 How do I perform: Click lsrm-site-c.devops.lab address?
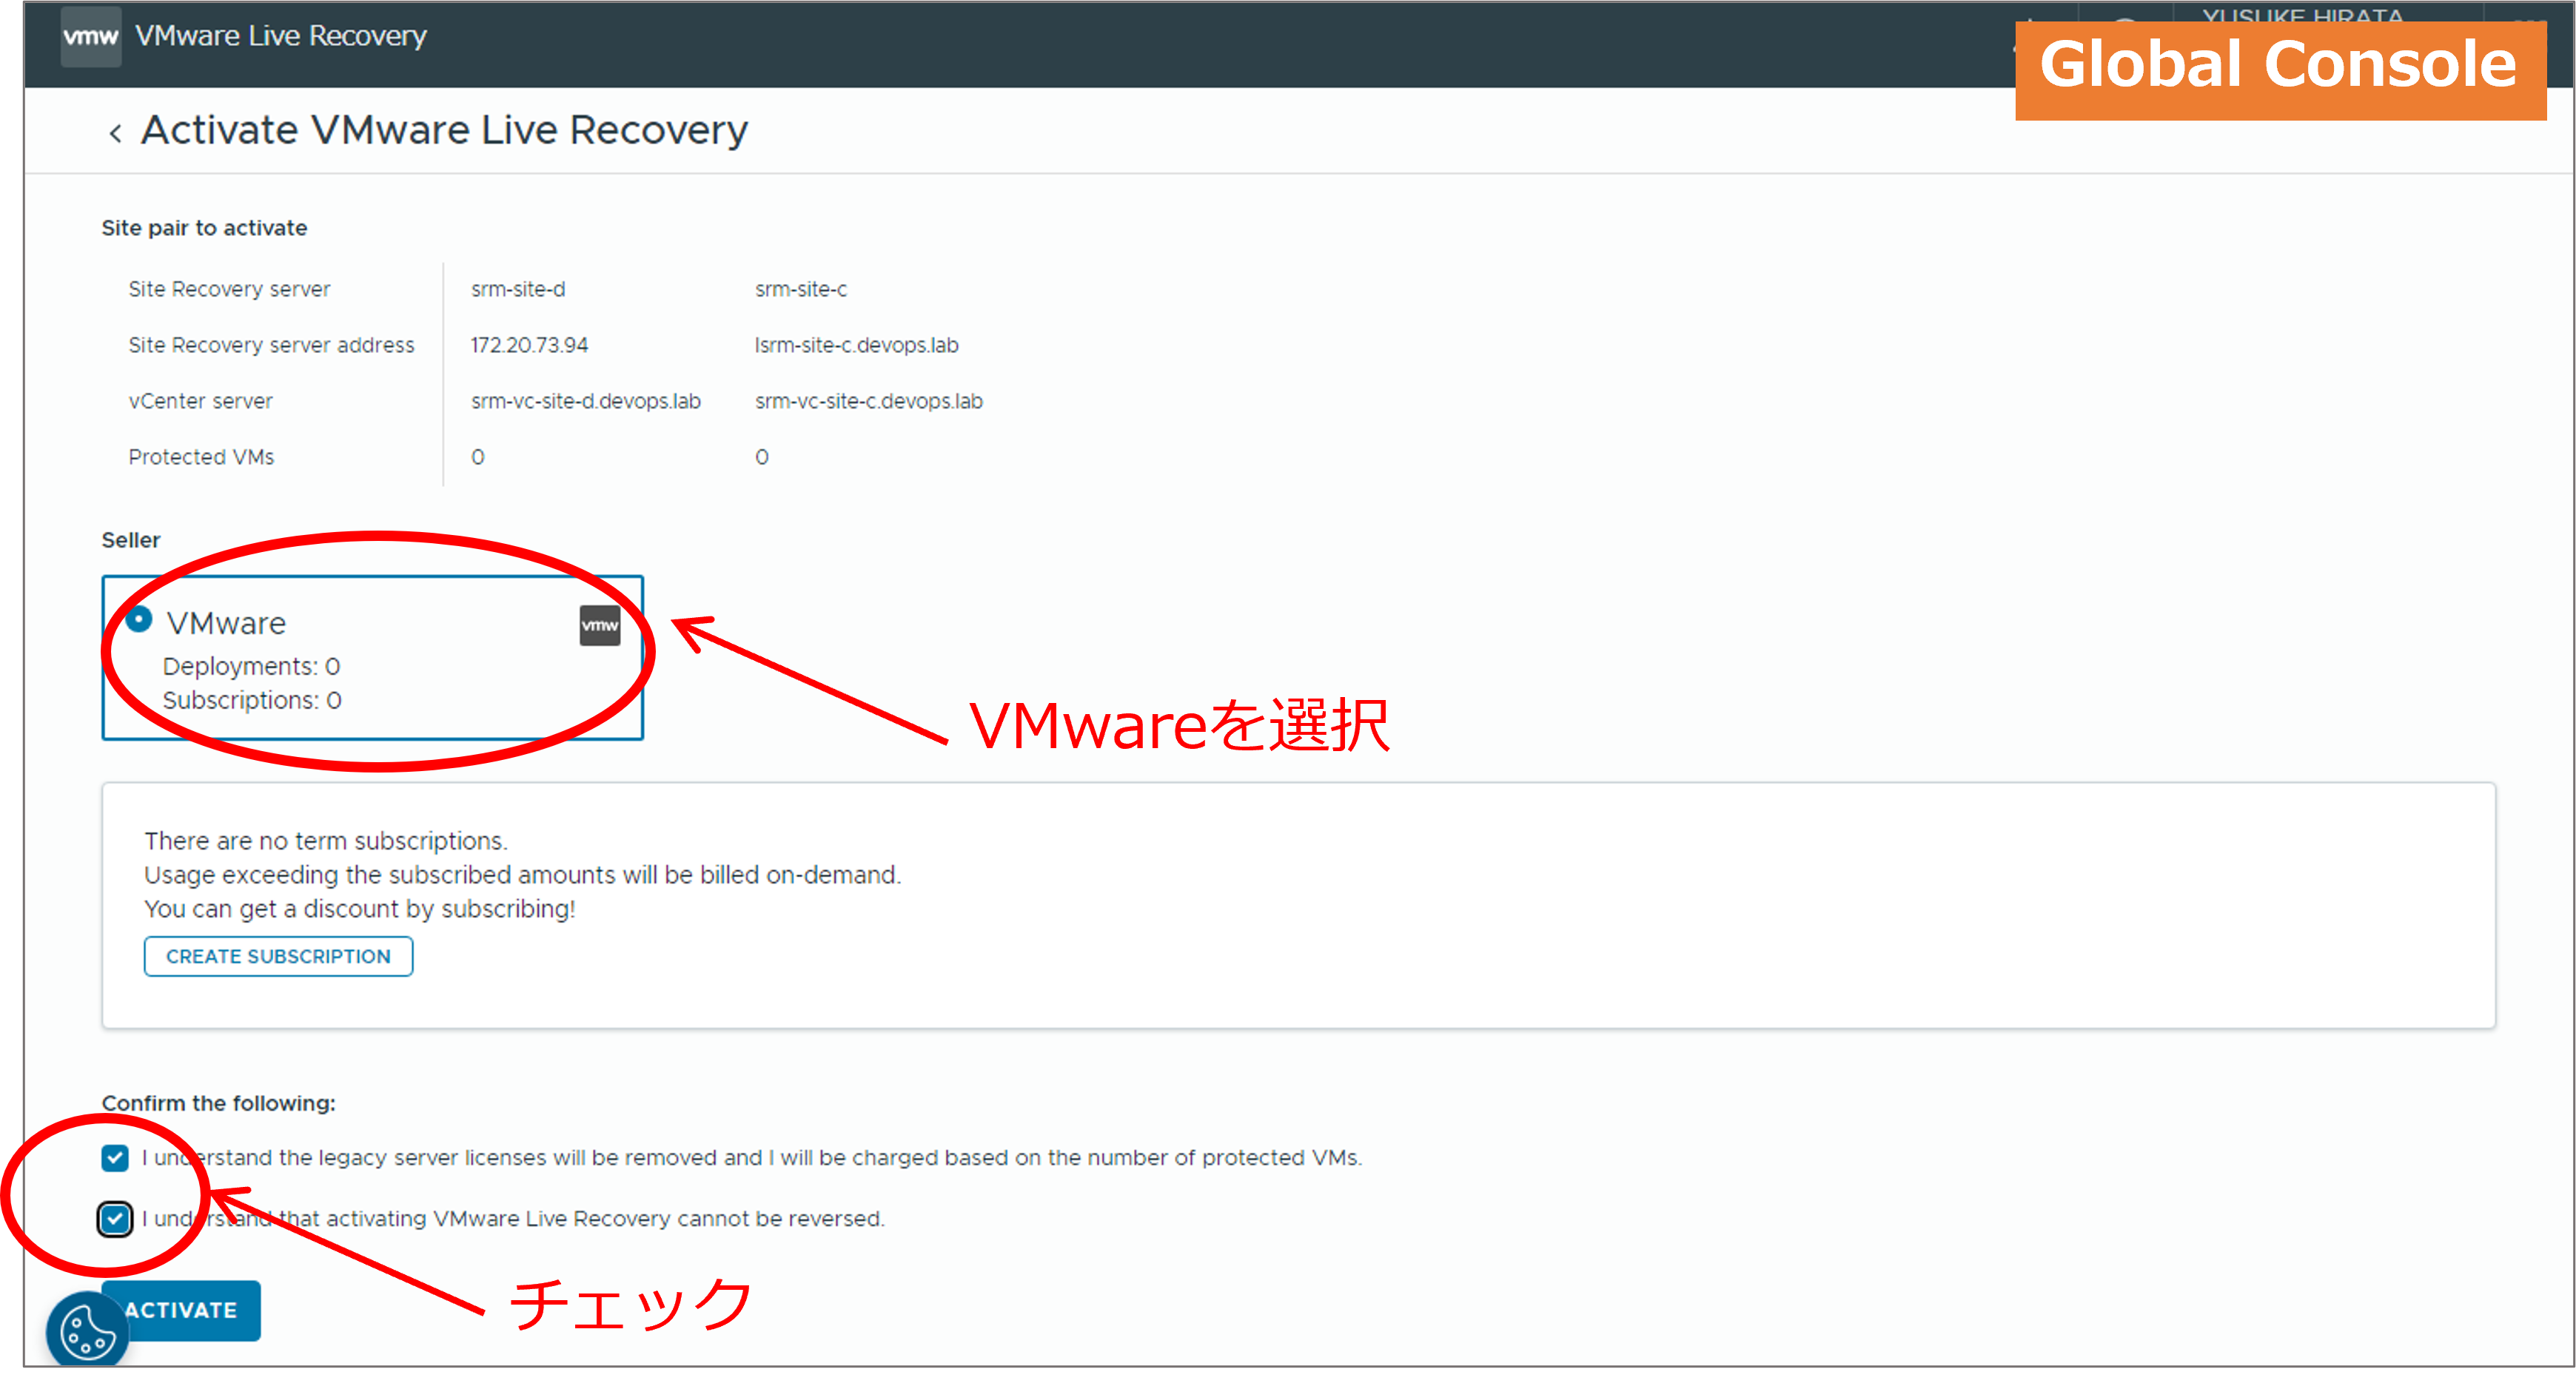856,345
